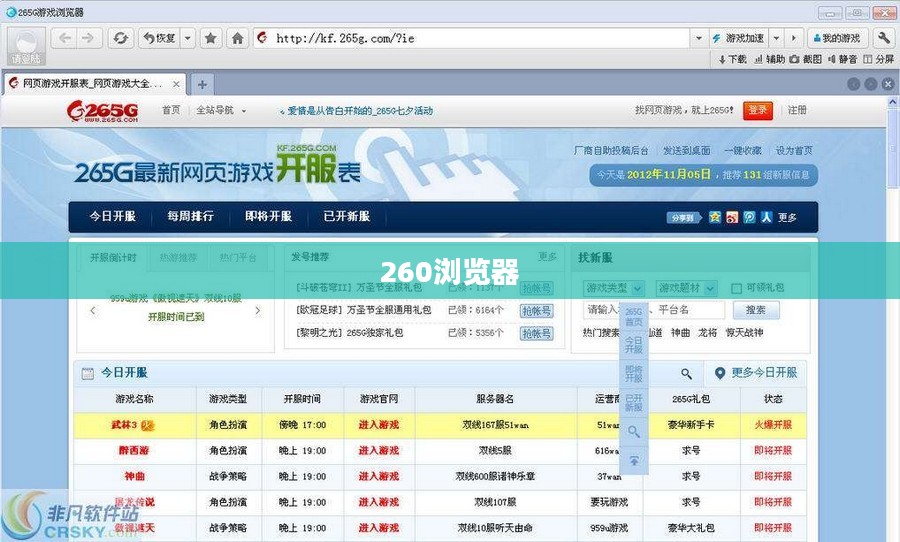Share to Tencent Weibo icon
Viewport: 900px width, 542px height.
pos(749,217)
